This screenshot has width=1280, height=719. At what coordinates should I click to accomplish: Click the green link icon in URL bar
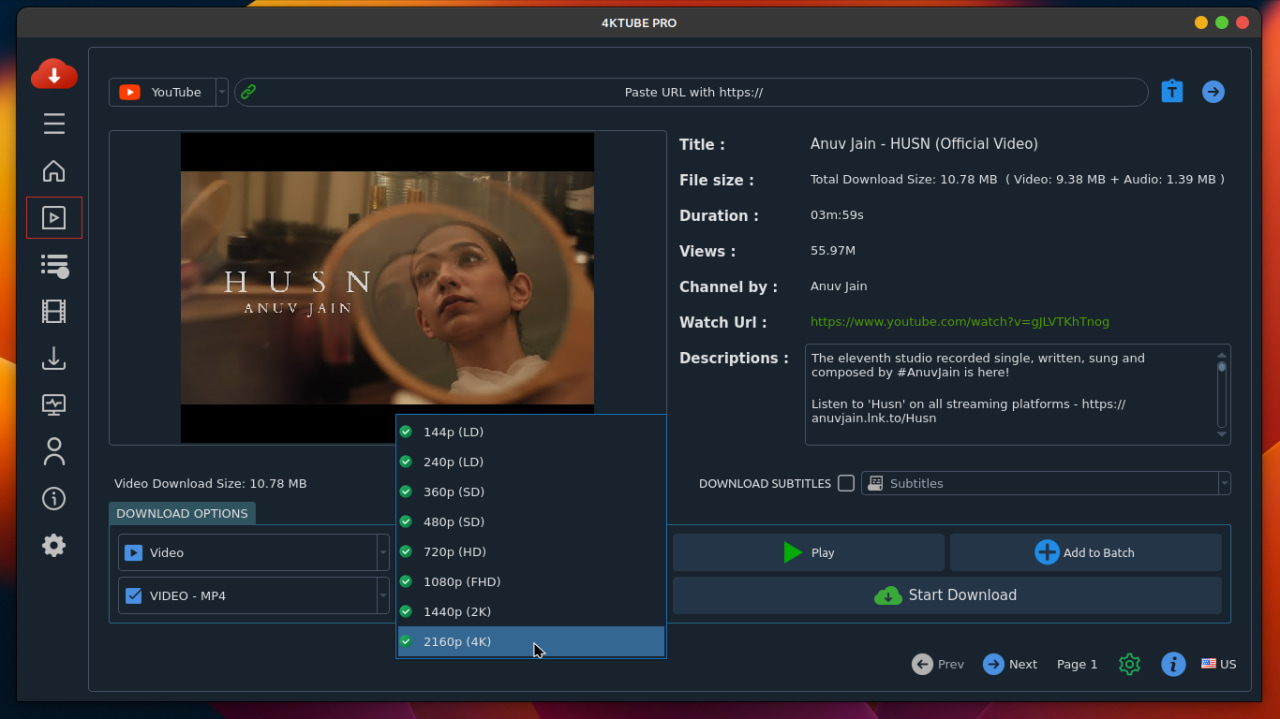(x=248, y=92)
